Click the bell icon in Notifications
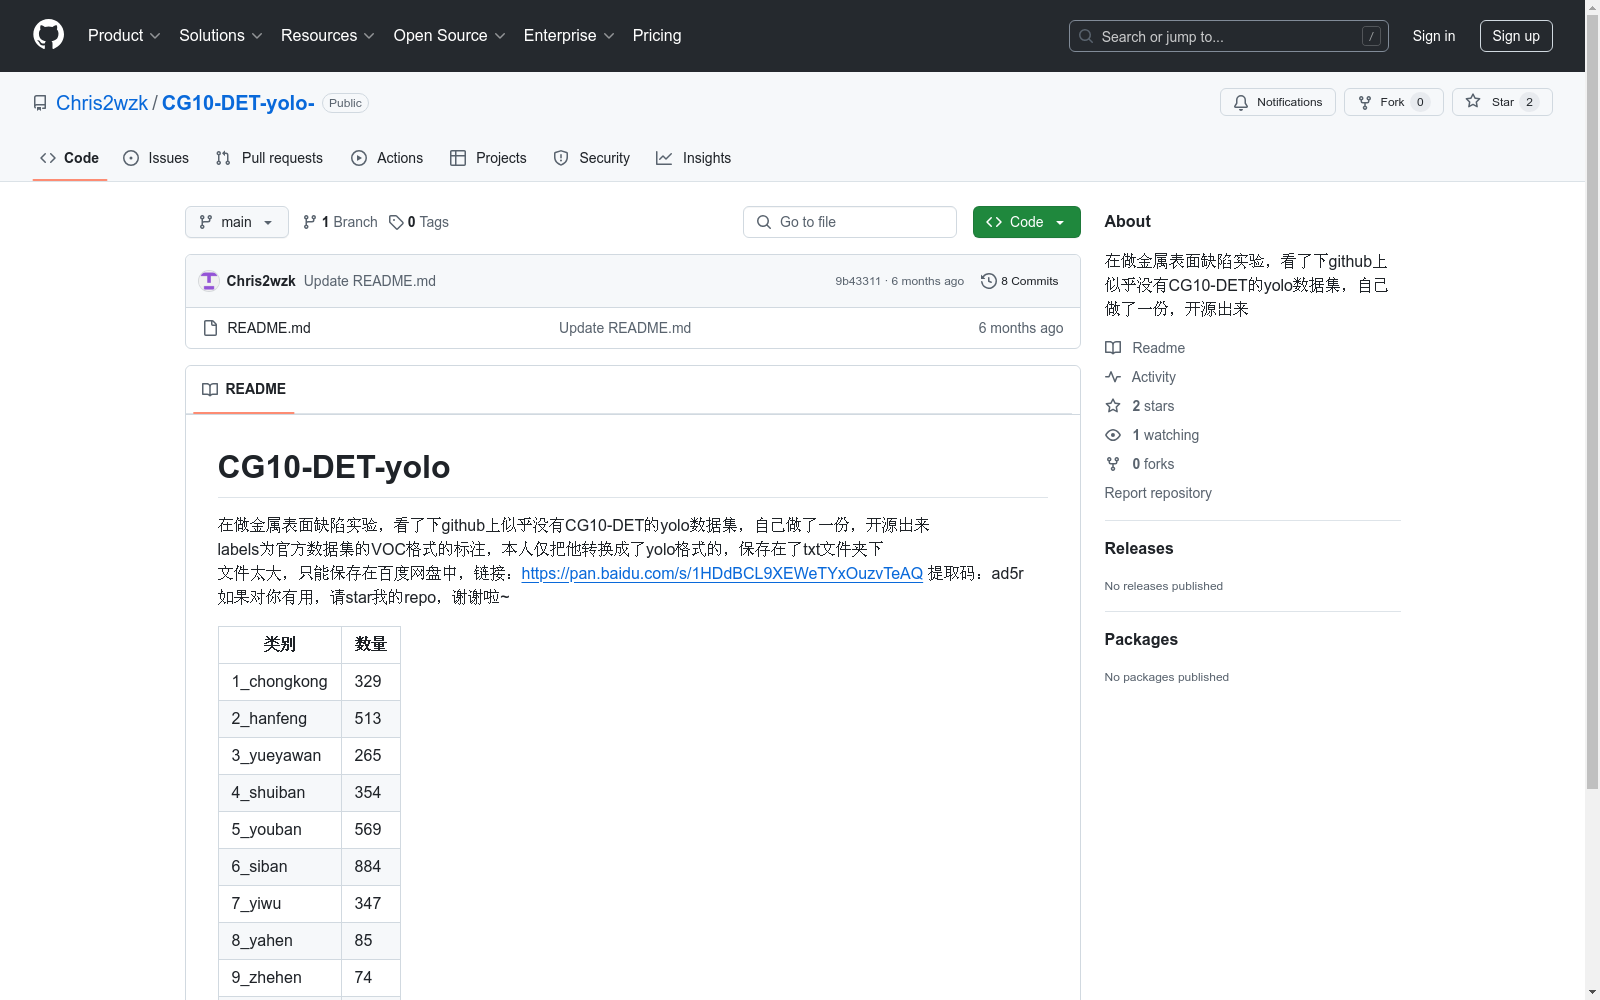 click(x=1241, y=102)
